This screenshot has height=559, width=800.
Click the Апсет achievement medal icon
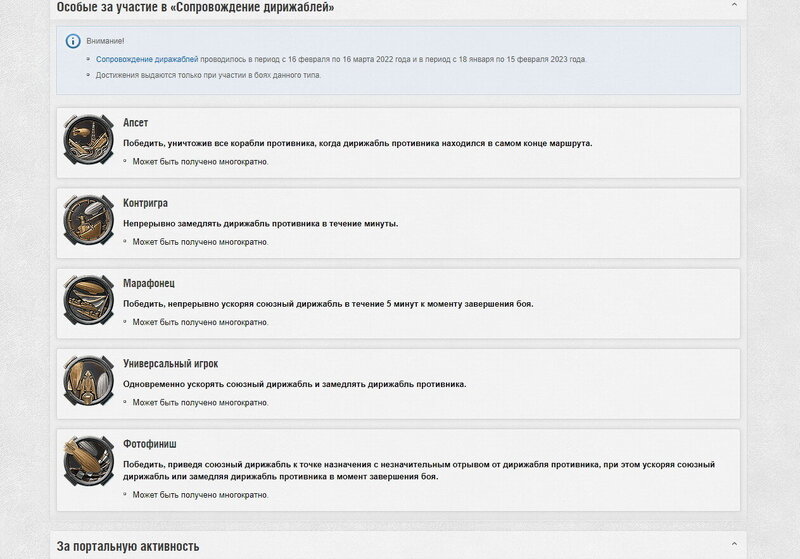pyautogui.click(x=88, y=140)
